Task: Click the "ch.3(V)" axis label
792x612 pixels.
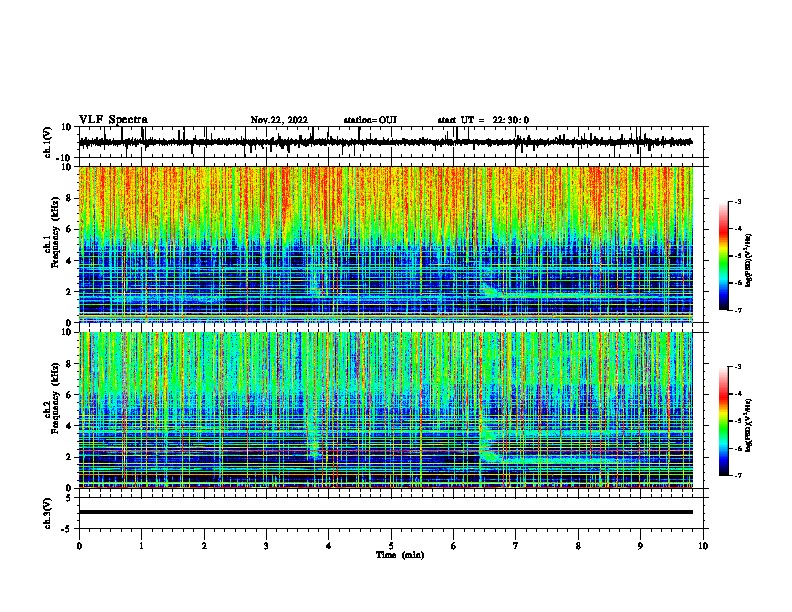Action: pyautogui.click(x=48, y=513)
